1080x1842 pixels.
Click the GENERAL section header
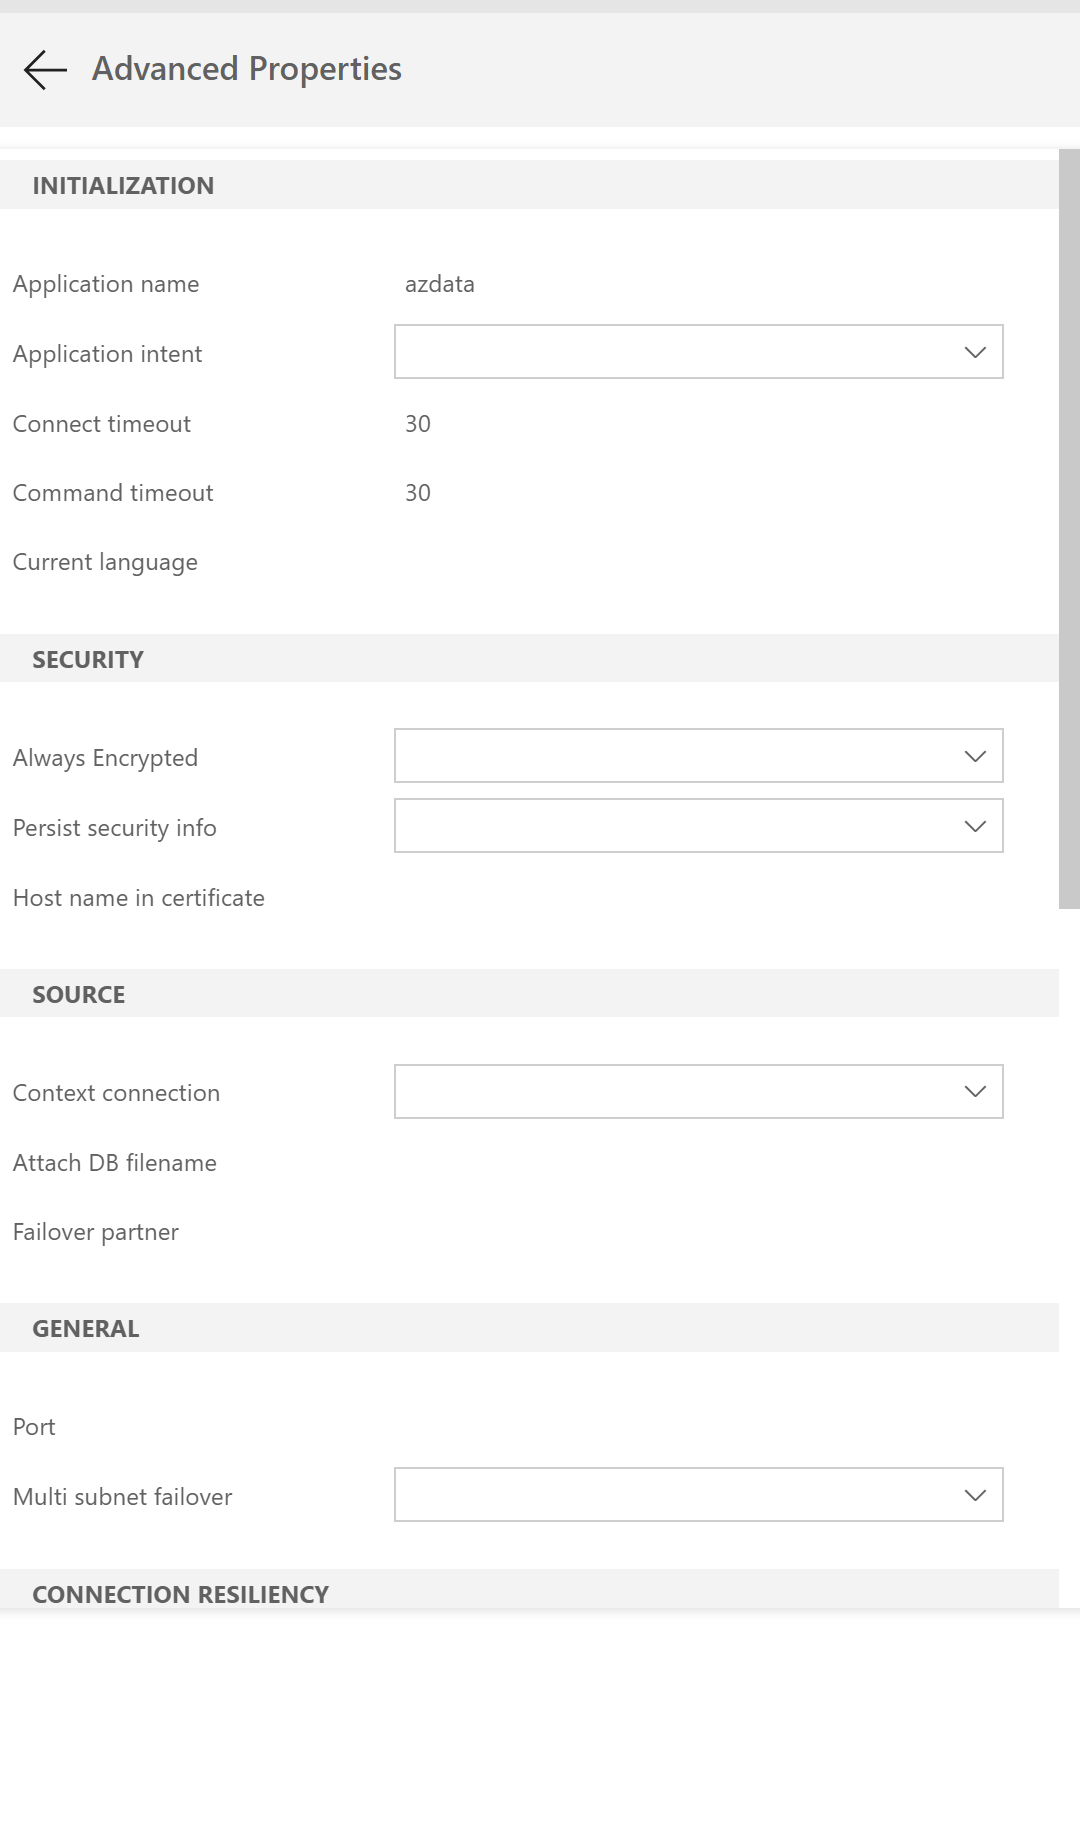pyautogui.click(x=85, y=1327)
